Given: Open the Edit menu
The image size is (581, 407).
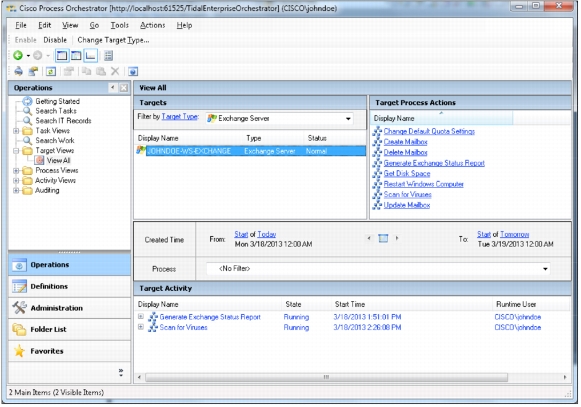Looking at the screenshot, I should [x=44, y=25].
